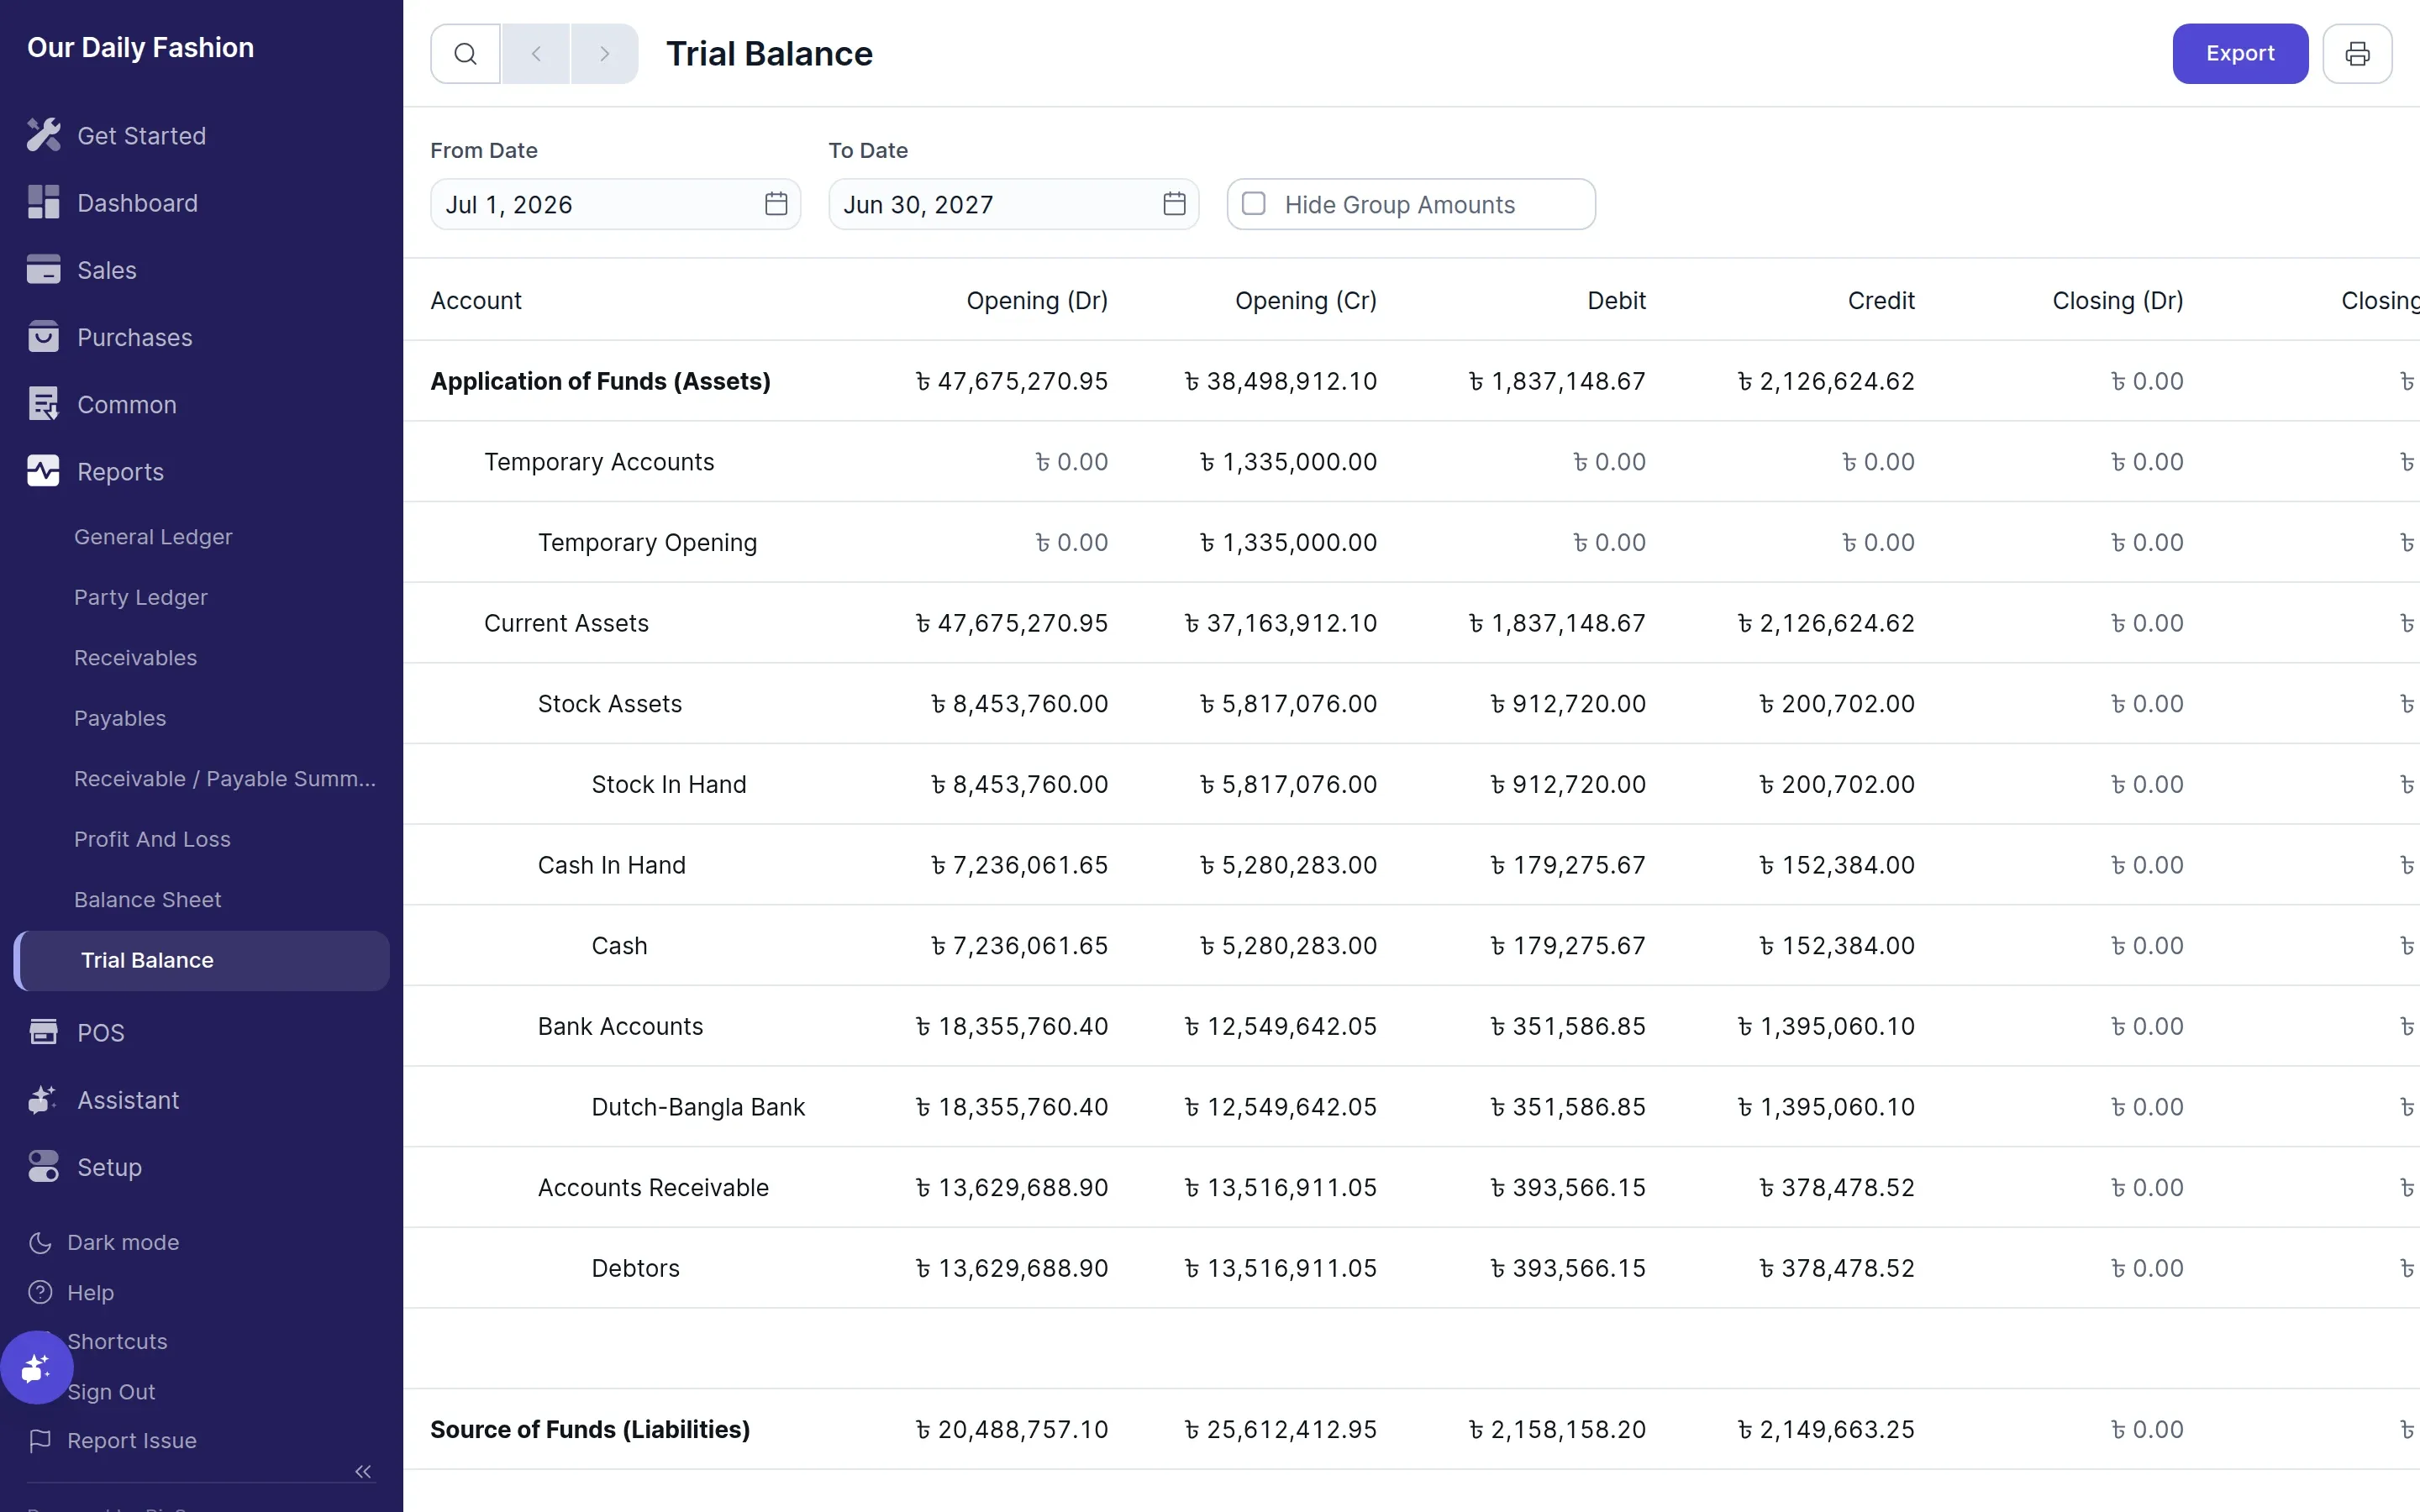This screenshot has height=1512, width=2420.
Task: Click the Temporary Accounts row label
Action: click(x=599, y=462)
